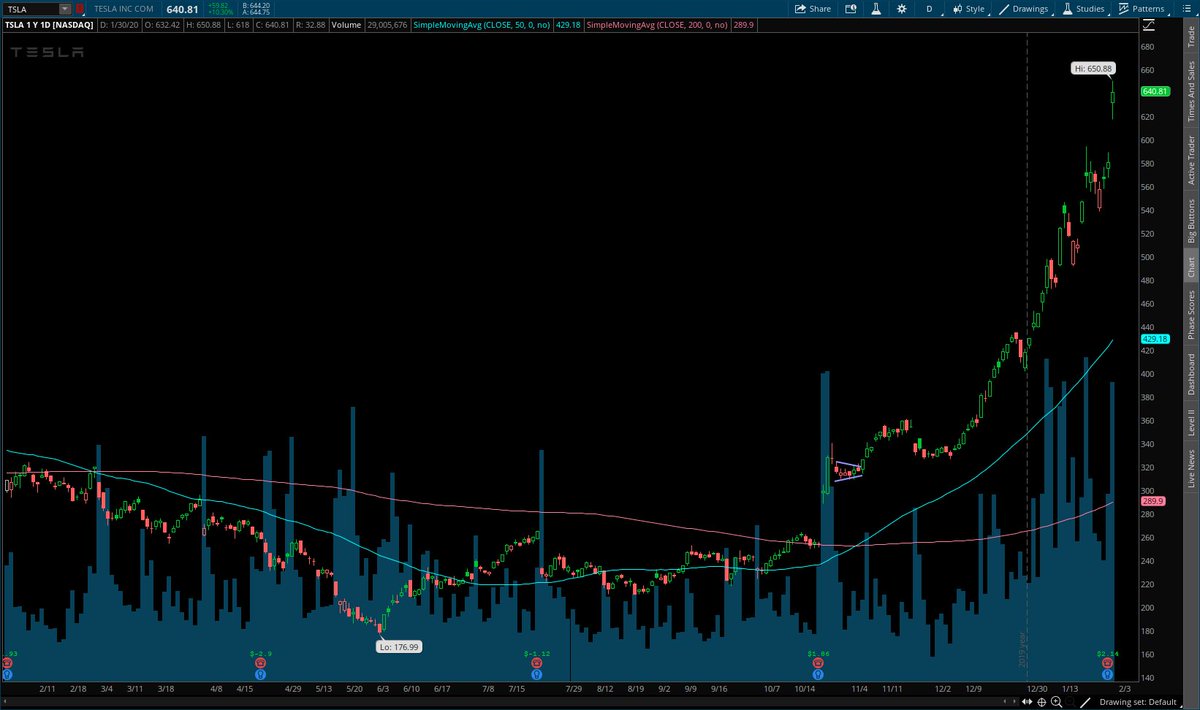The width and height of the screenshot is (1200, 710).
Task: Click the 2019 year vertical marker line
Action: 1027,350
